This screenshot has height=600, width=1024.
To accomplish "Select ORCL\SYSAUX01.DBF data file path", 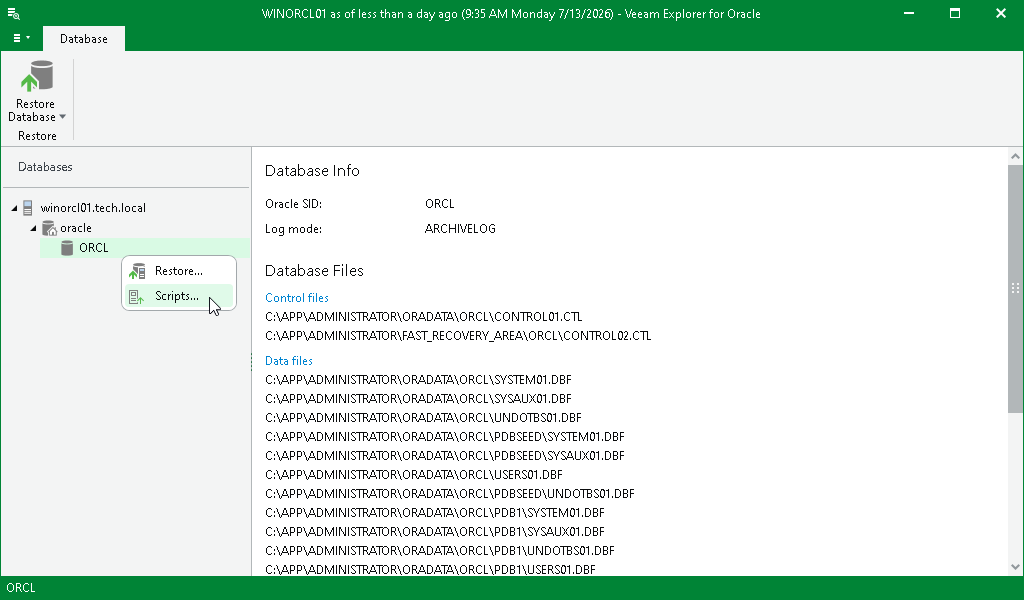I will 418,399.
